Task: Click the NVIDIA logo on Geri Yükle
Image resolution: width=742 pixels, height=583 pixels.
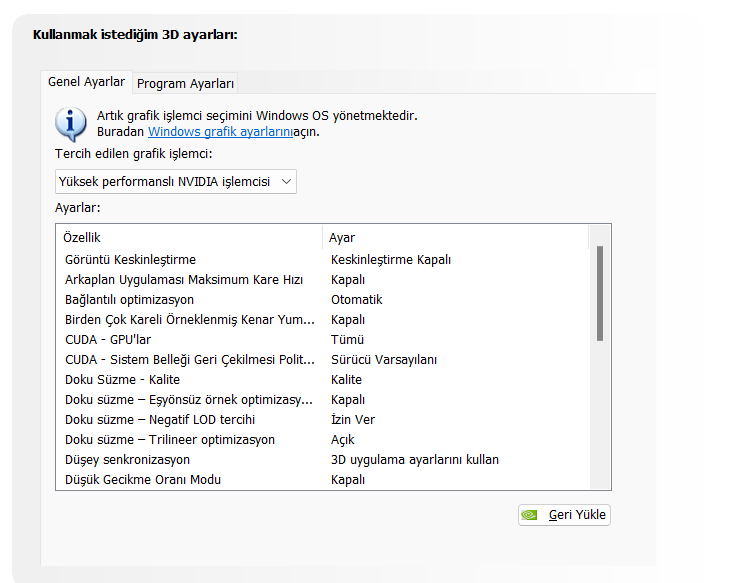Action: click(530, 515)
